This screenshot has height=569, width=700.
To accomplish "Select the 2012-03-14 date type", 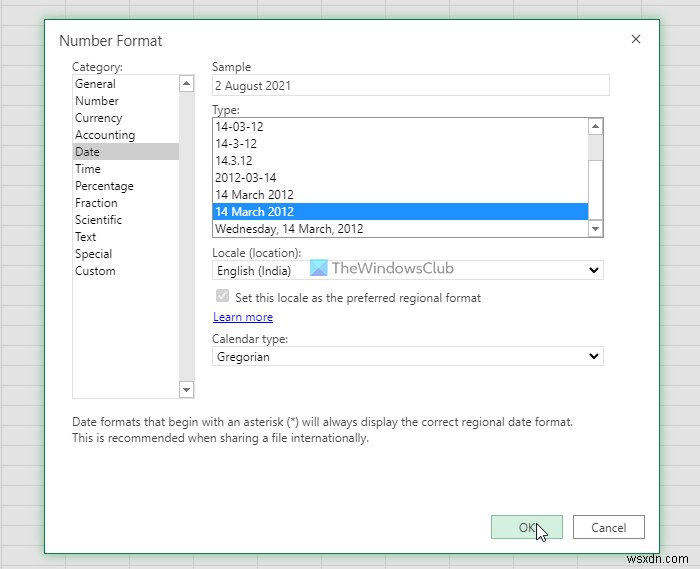I will pos(400,178).
